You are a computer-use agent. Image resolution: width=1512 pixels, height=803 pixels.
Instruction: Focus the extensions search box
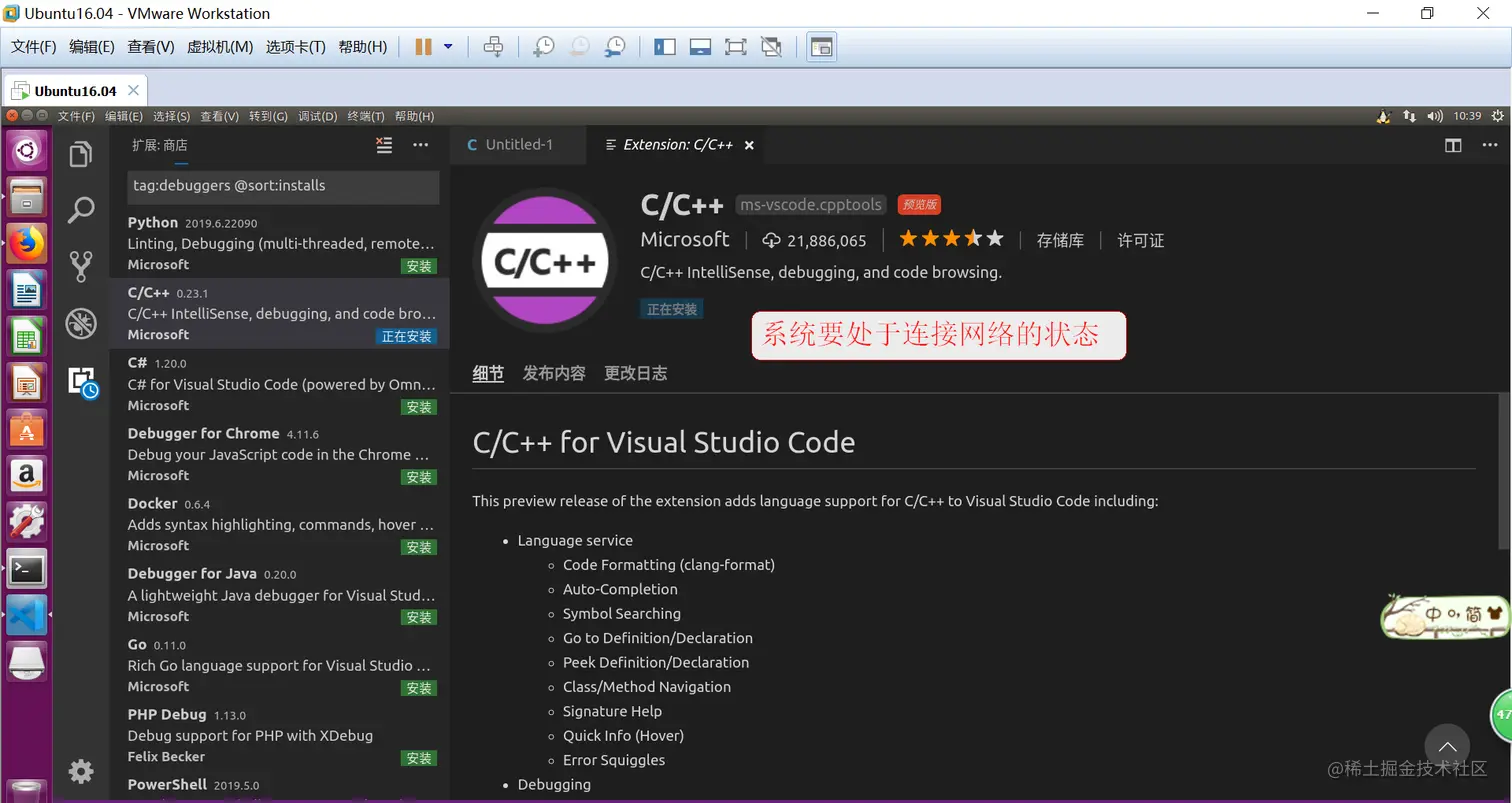point(283,186)
